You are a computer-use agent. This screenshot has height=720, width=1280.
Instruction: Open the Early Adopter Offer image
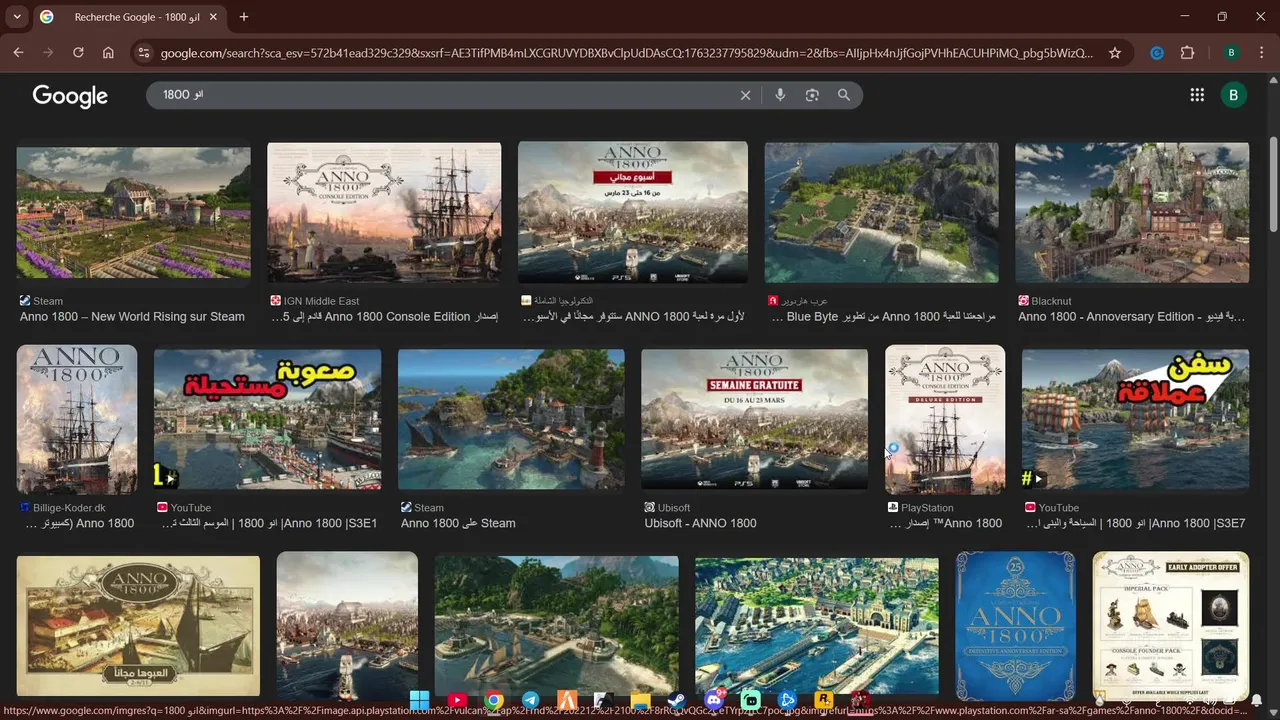point(1170,626)
